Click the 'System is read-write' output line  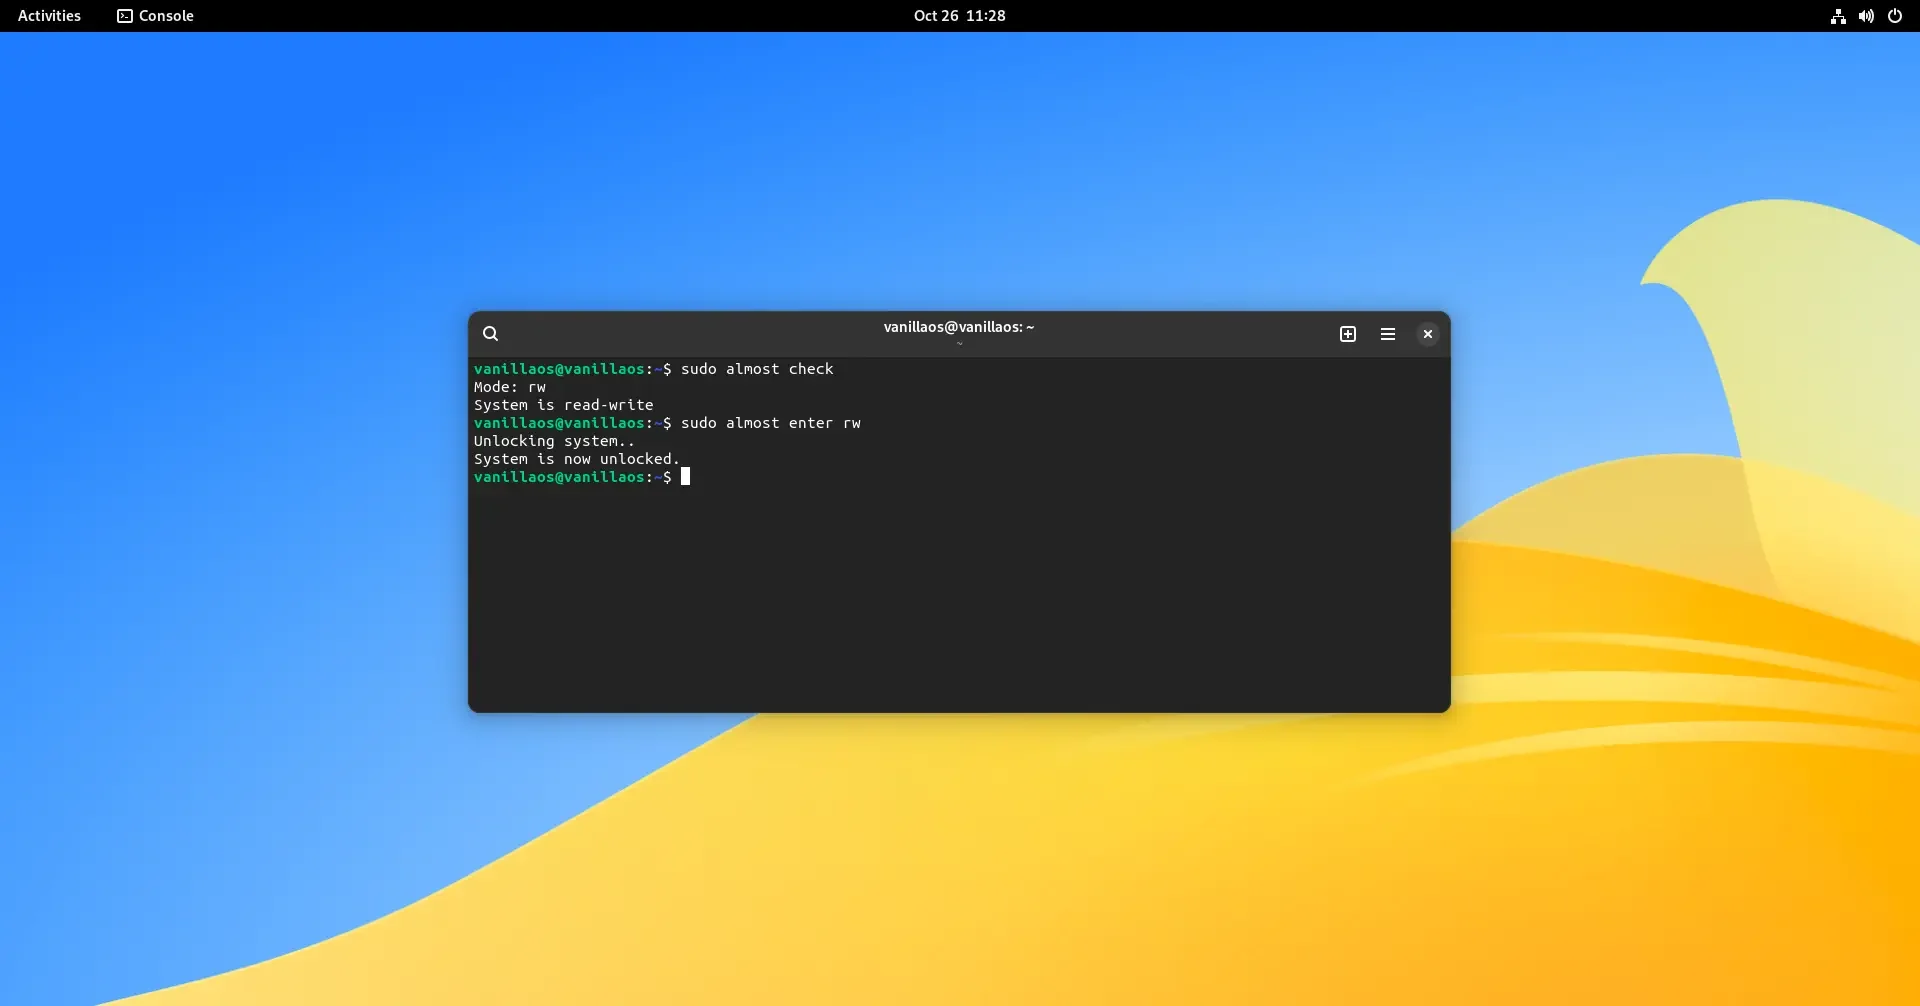point(564,405)
